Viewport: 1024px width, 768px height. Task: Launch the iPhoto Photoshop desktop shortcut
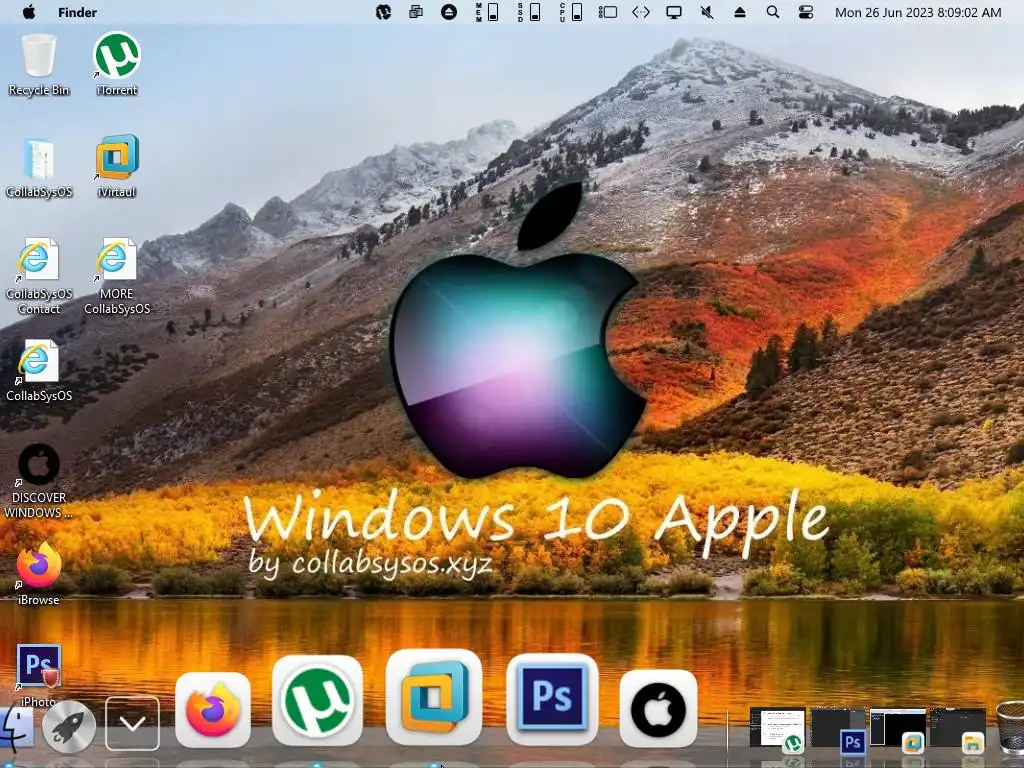(x=39, y=675)
